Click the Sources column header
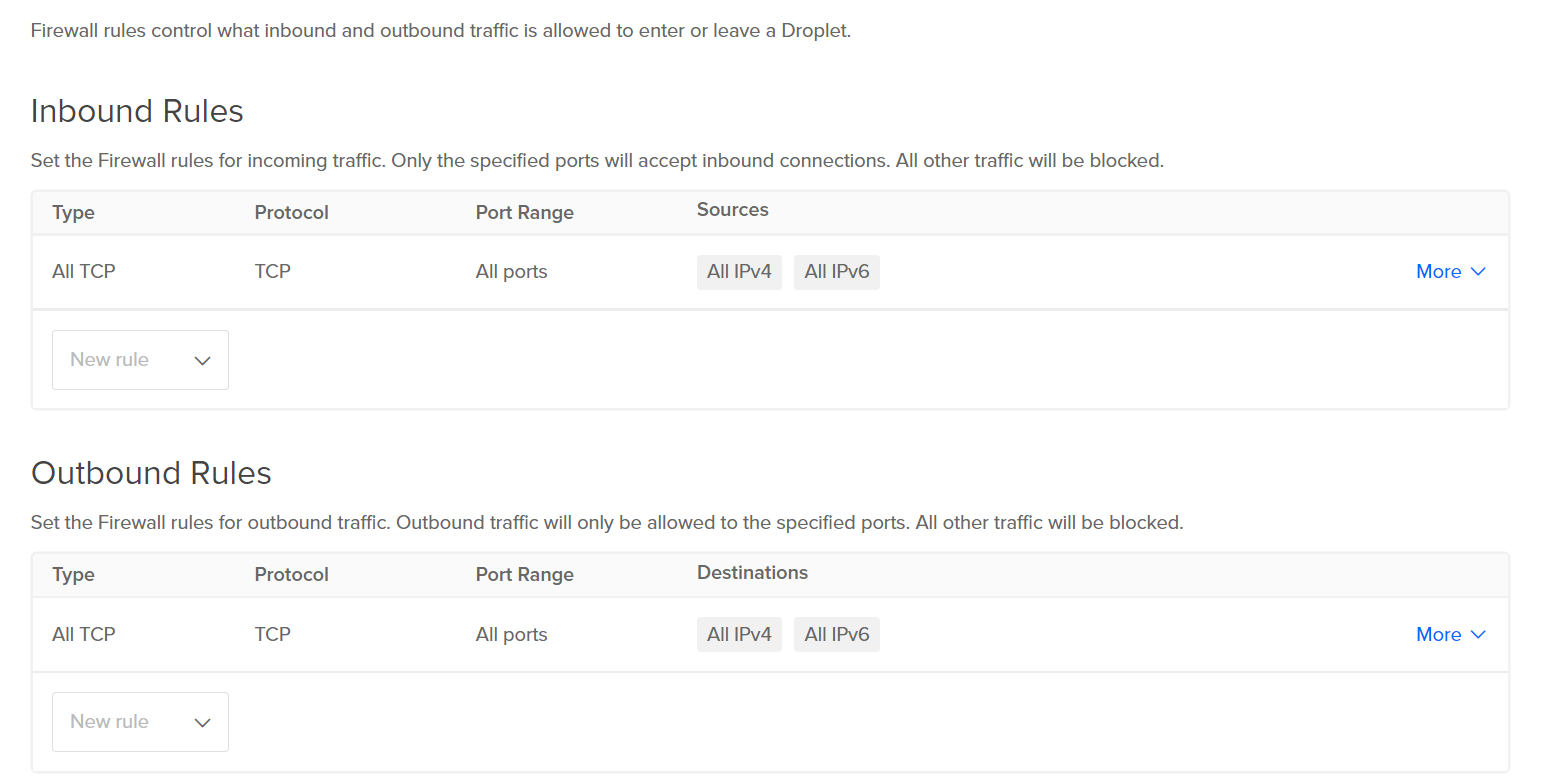This screenshot has width=1542, height=783. (x=733, y=210)
